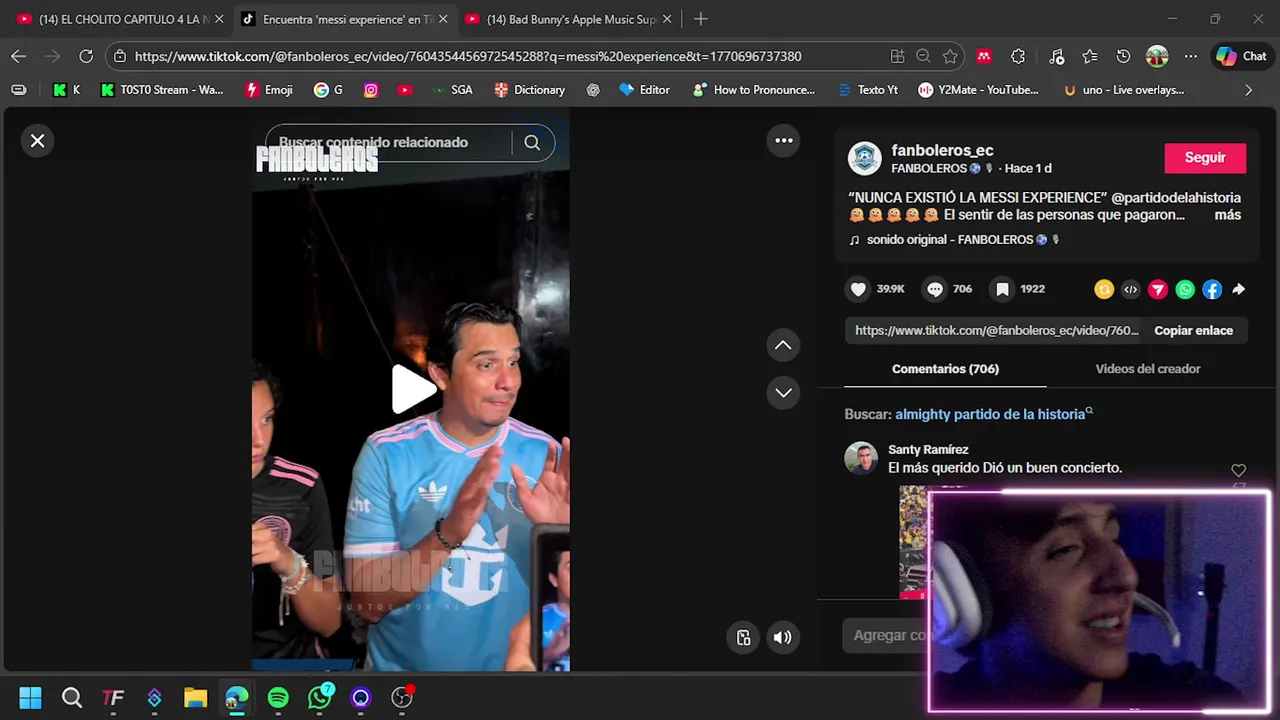Close the TikTok video viewer
The image size is (1280, 720).
pyautogui.click(x=38, y=141)
